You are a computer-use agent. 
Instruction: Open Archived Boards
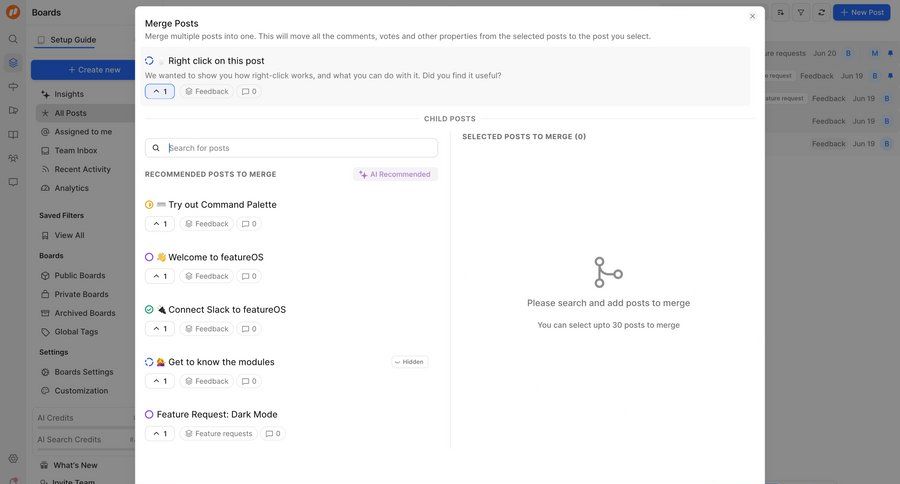pos(84,313)
